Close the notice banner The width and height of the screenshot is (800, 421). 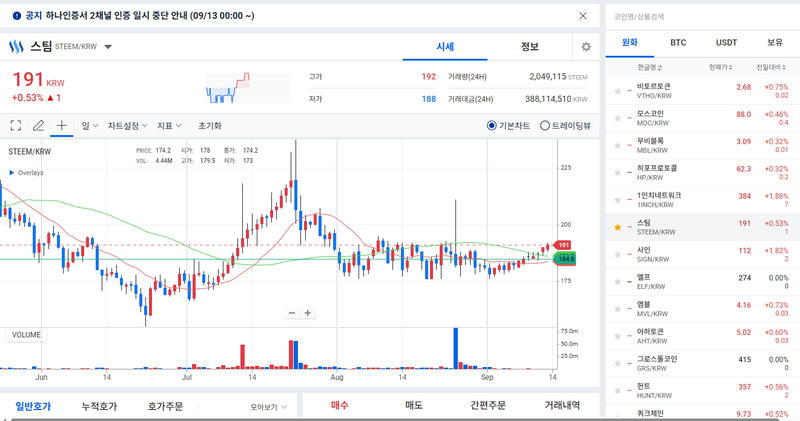(583, 16)
